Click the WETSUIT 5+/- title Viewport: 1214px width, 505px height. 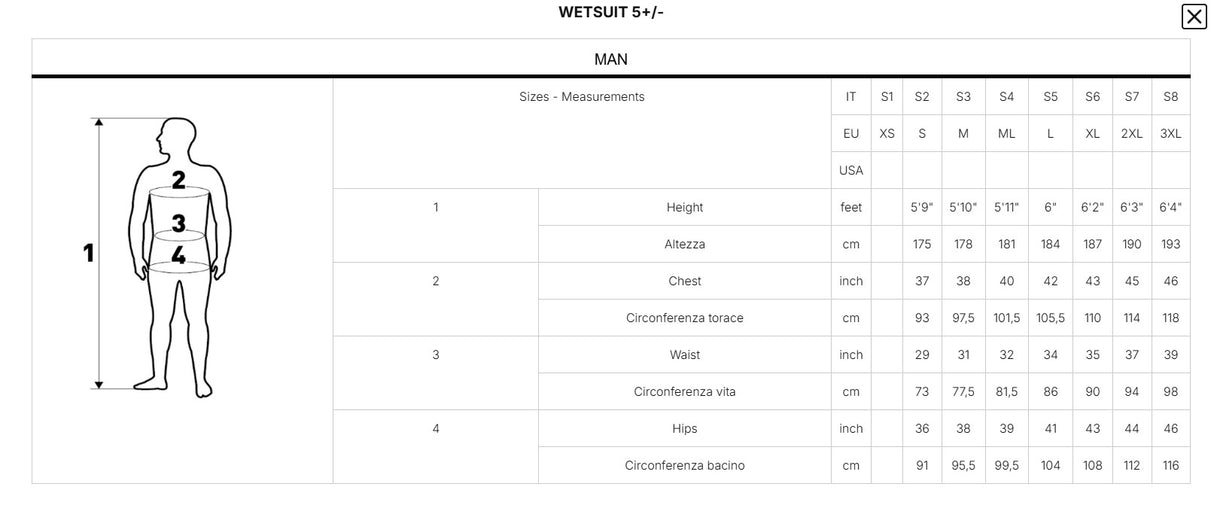611,13
